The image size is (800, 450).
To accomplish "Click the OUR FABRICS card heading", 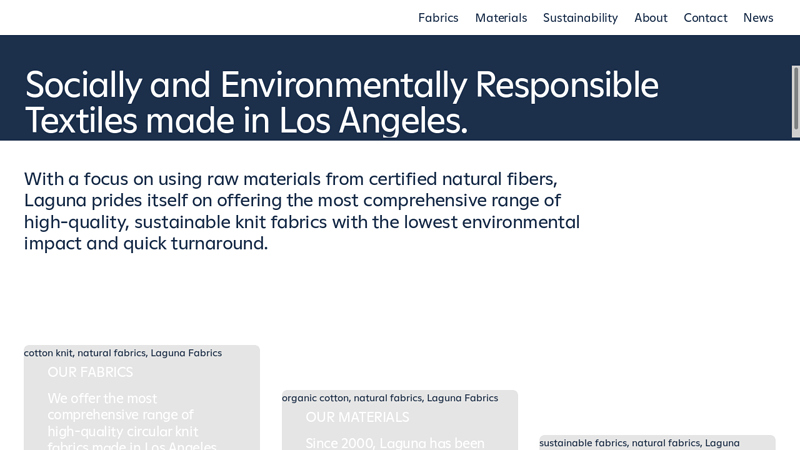I will (x=90, y=372).
